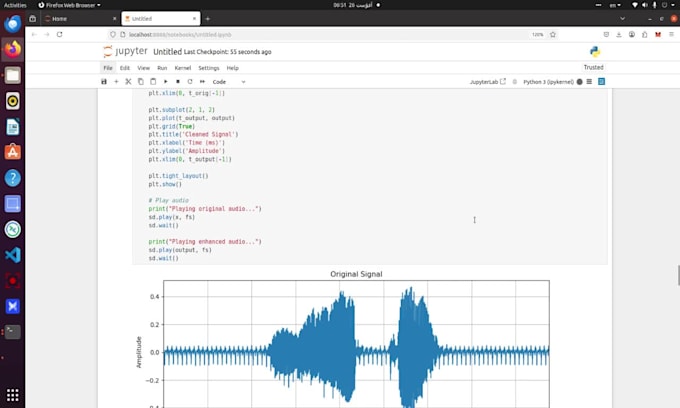Cut the selected cell with the scissors icon
Viewport: 680px width, 408px height.
point(128,82)
